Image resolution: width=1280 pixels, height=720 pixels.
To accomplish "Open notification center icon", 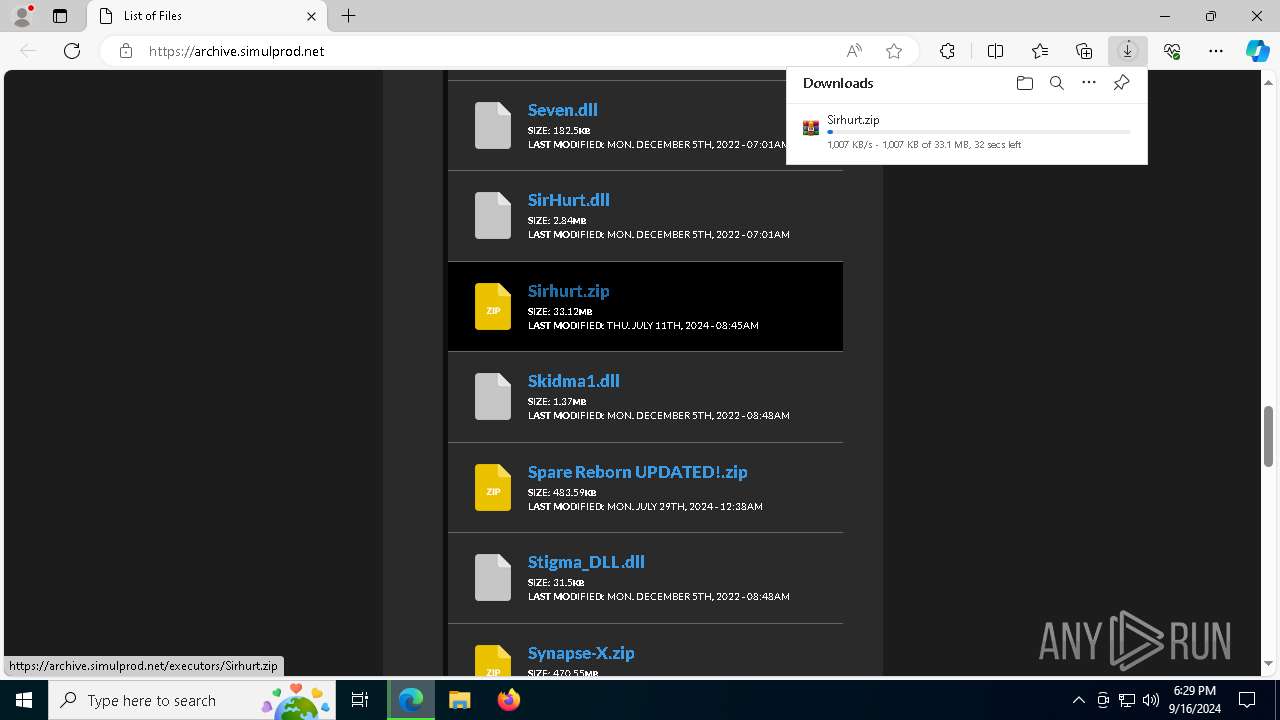I will [1247, 700].
